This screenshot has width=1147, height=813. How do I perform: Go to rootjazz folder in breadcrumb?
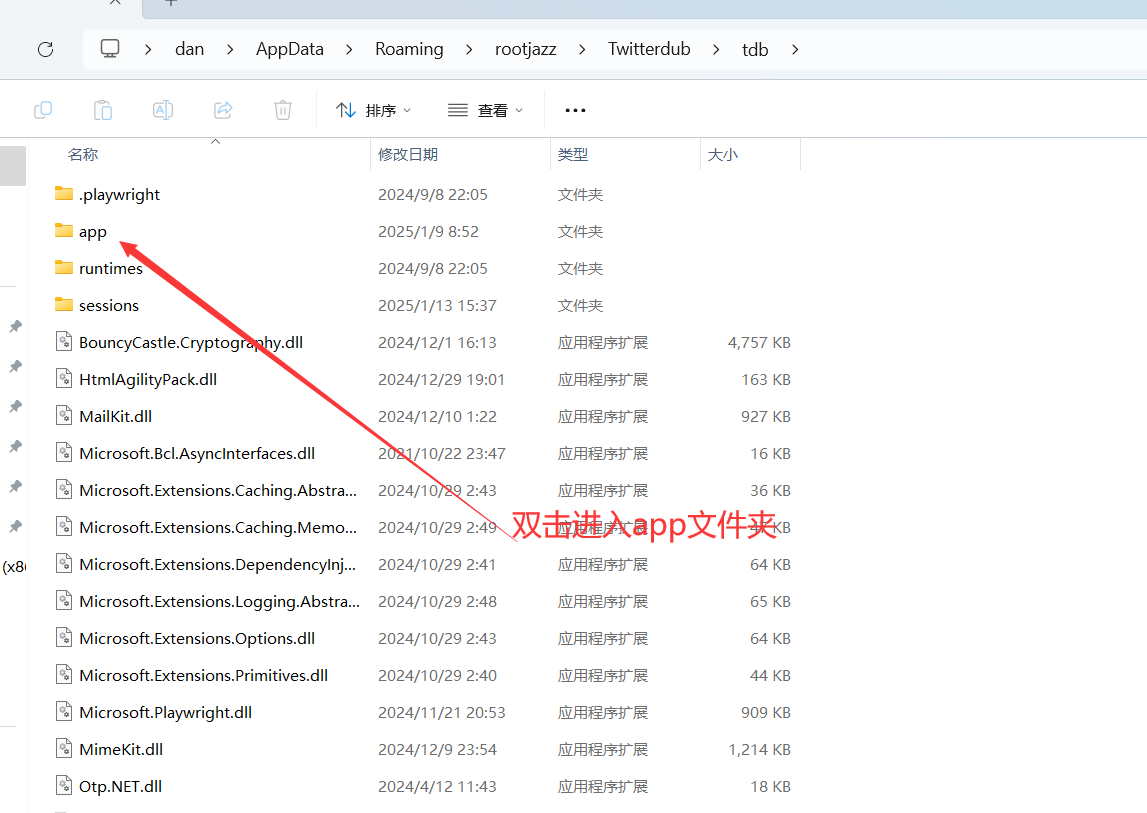pos(526,49)
